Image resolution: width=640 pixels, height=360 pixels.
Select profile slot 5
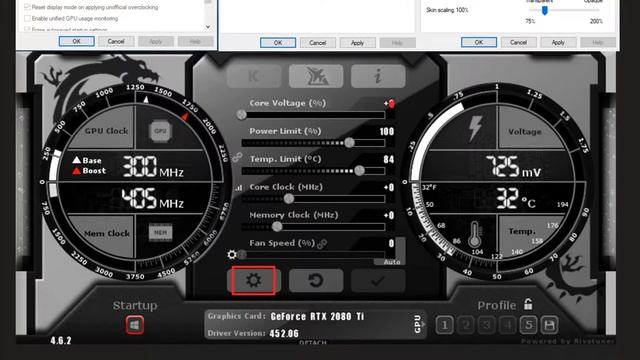[529, 325]
